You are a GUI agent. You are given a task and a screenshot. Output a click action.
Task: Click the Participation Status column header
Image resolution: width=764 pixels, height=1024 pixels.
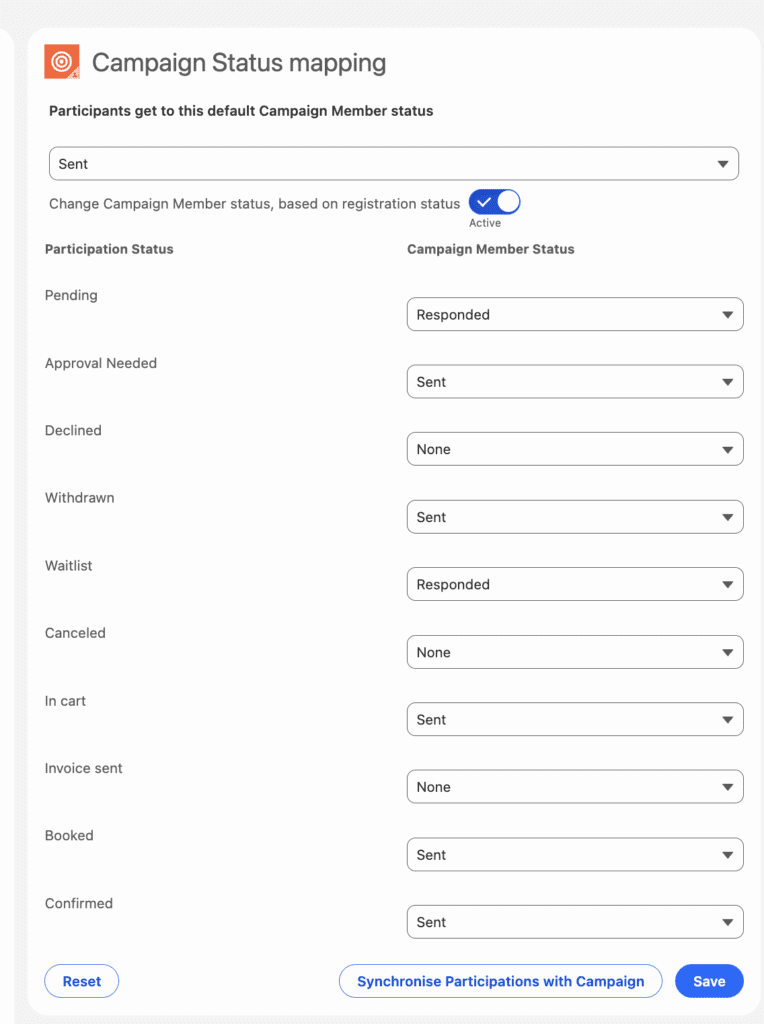[109, 249]
